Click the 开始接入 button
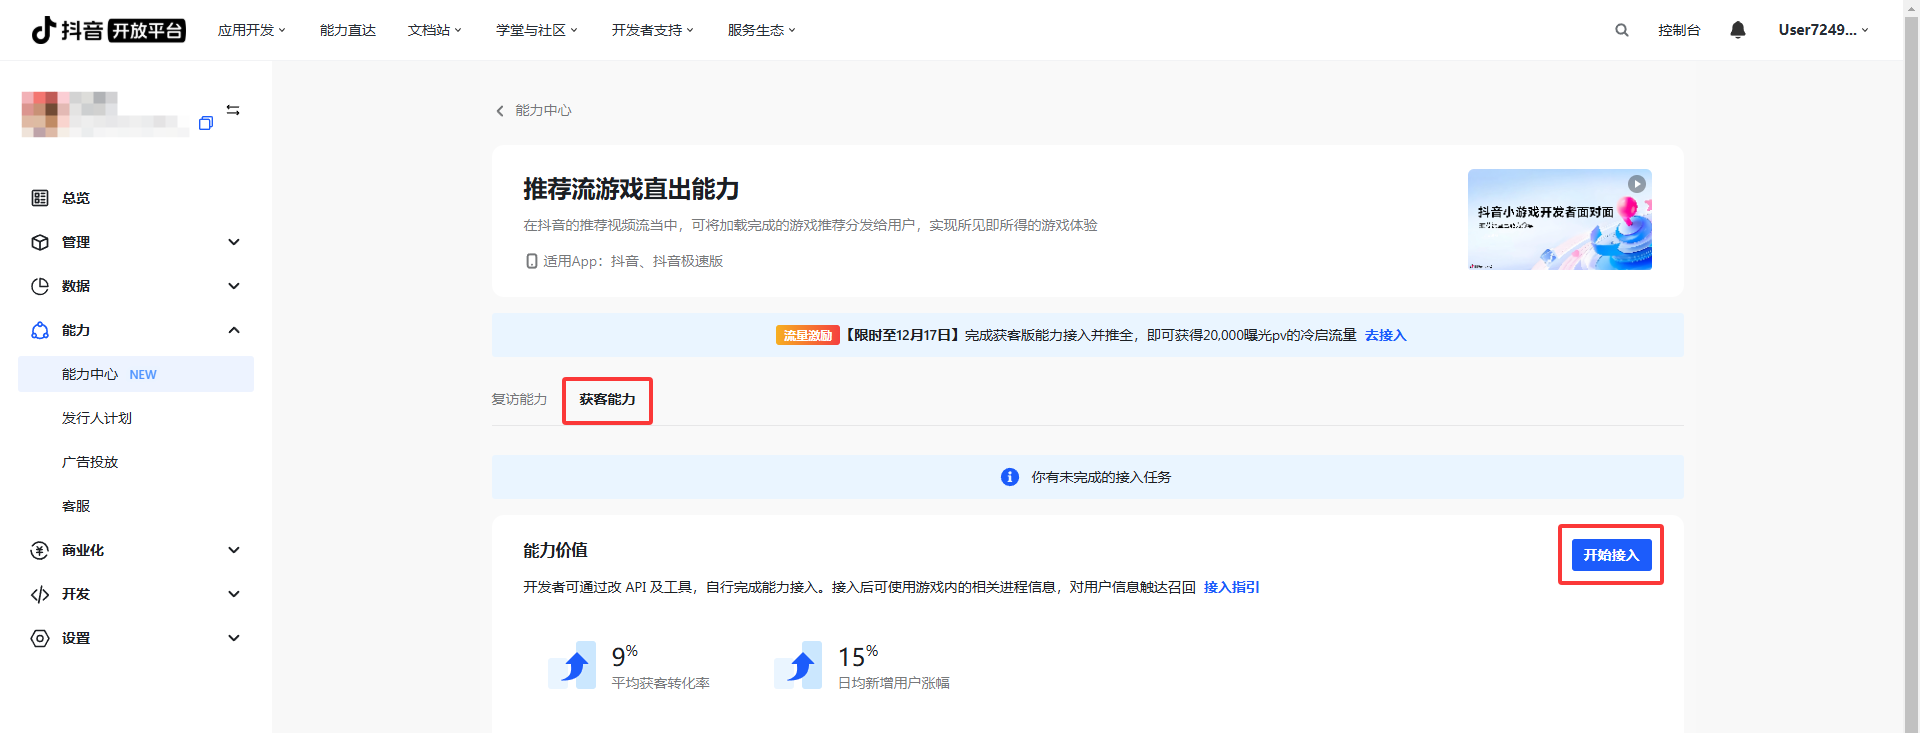Screen dimensions: 1920x733 tap(1610, 555)
